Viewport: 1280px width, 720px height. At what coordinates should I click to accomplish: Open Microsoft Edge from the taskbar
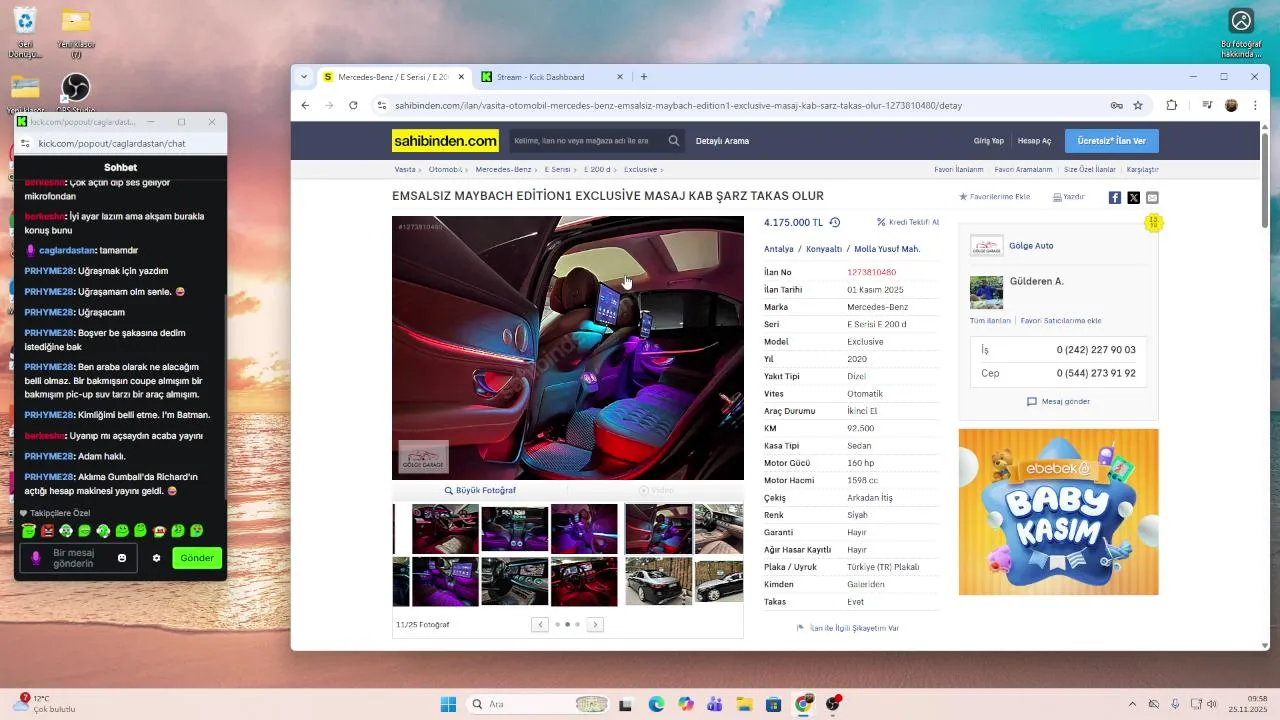click(x=656, y=704)
